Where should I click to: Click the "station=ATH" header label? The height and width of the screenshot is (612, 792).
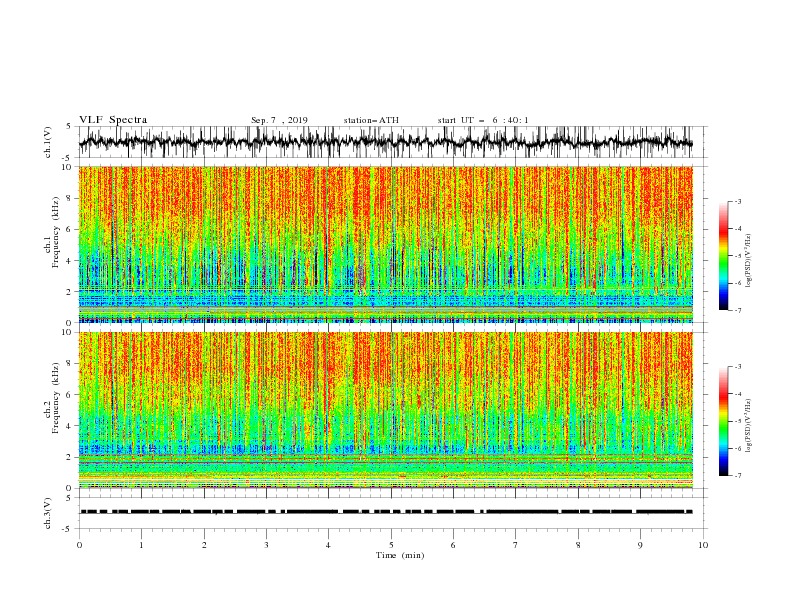coord(371,120)
